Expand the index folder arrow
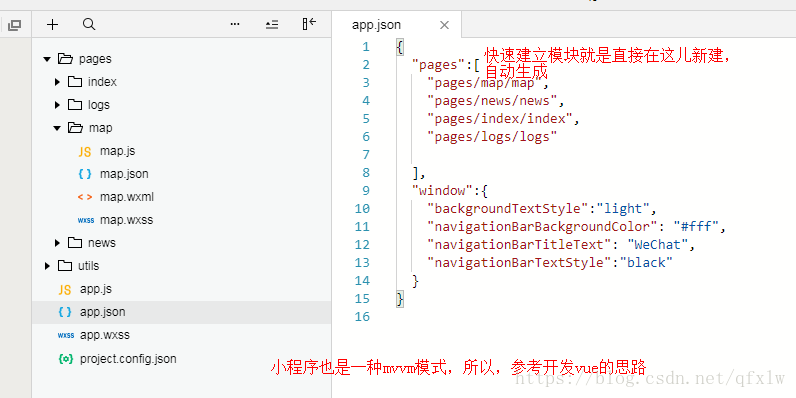Viewport: 796px width, 398px height. 57,82
